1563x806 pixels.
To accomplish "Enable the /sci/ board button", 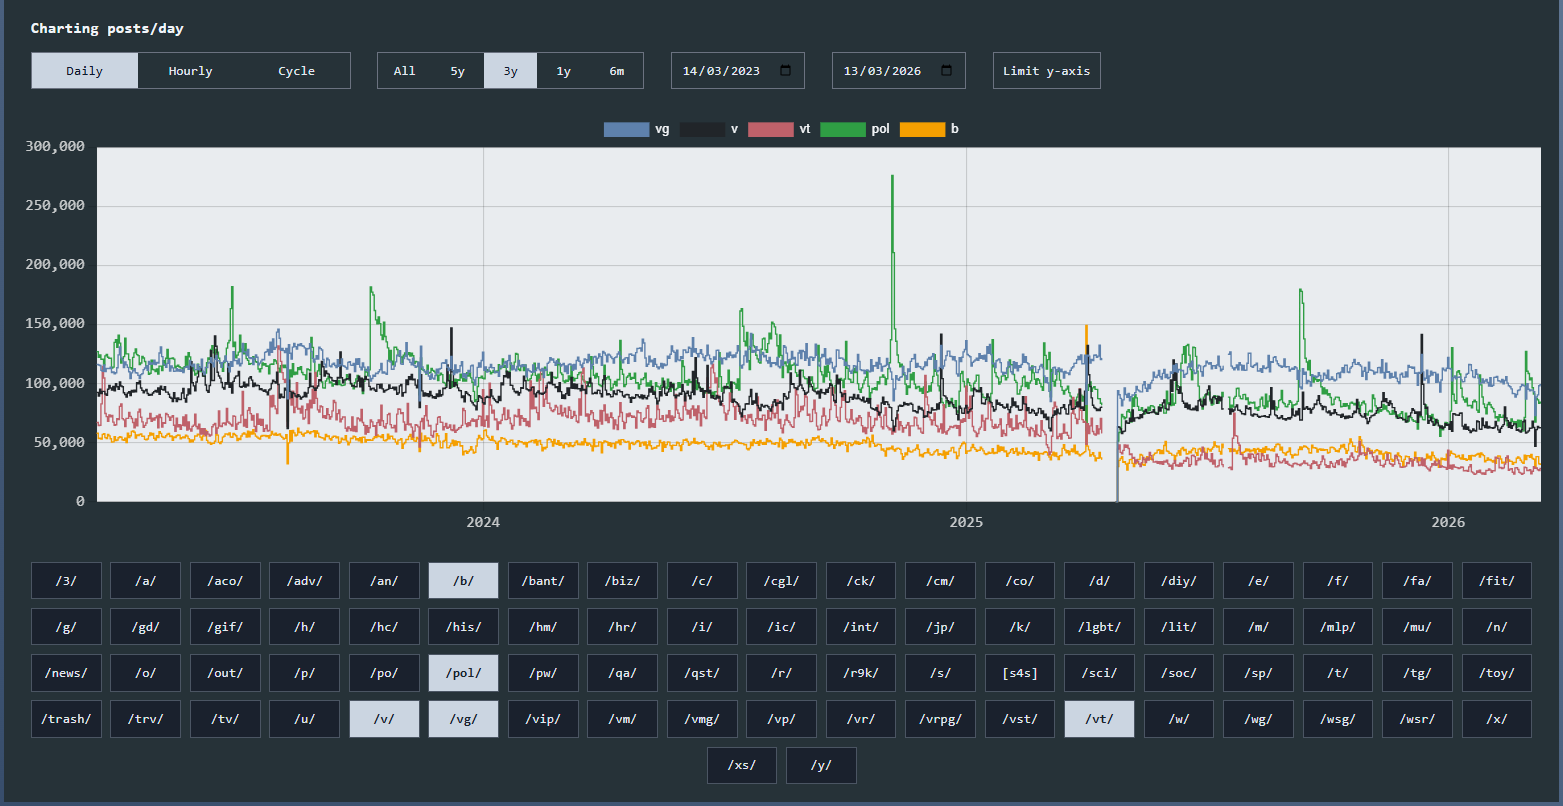I will coord(1100,673).
